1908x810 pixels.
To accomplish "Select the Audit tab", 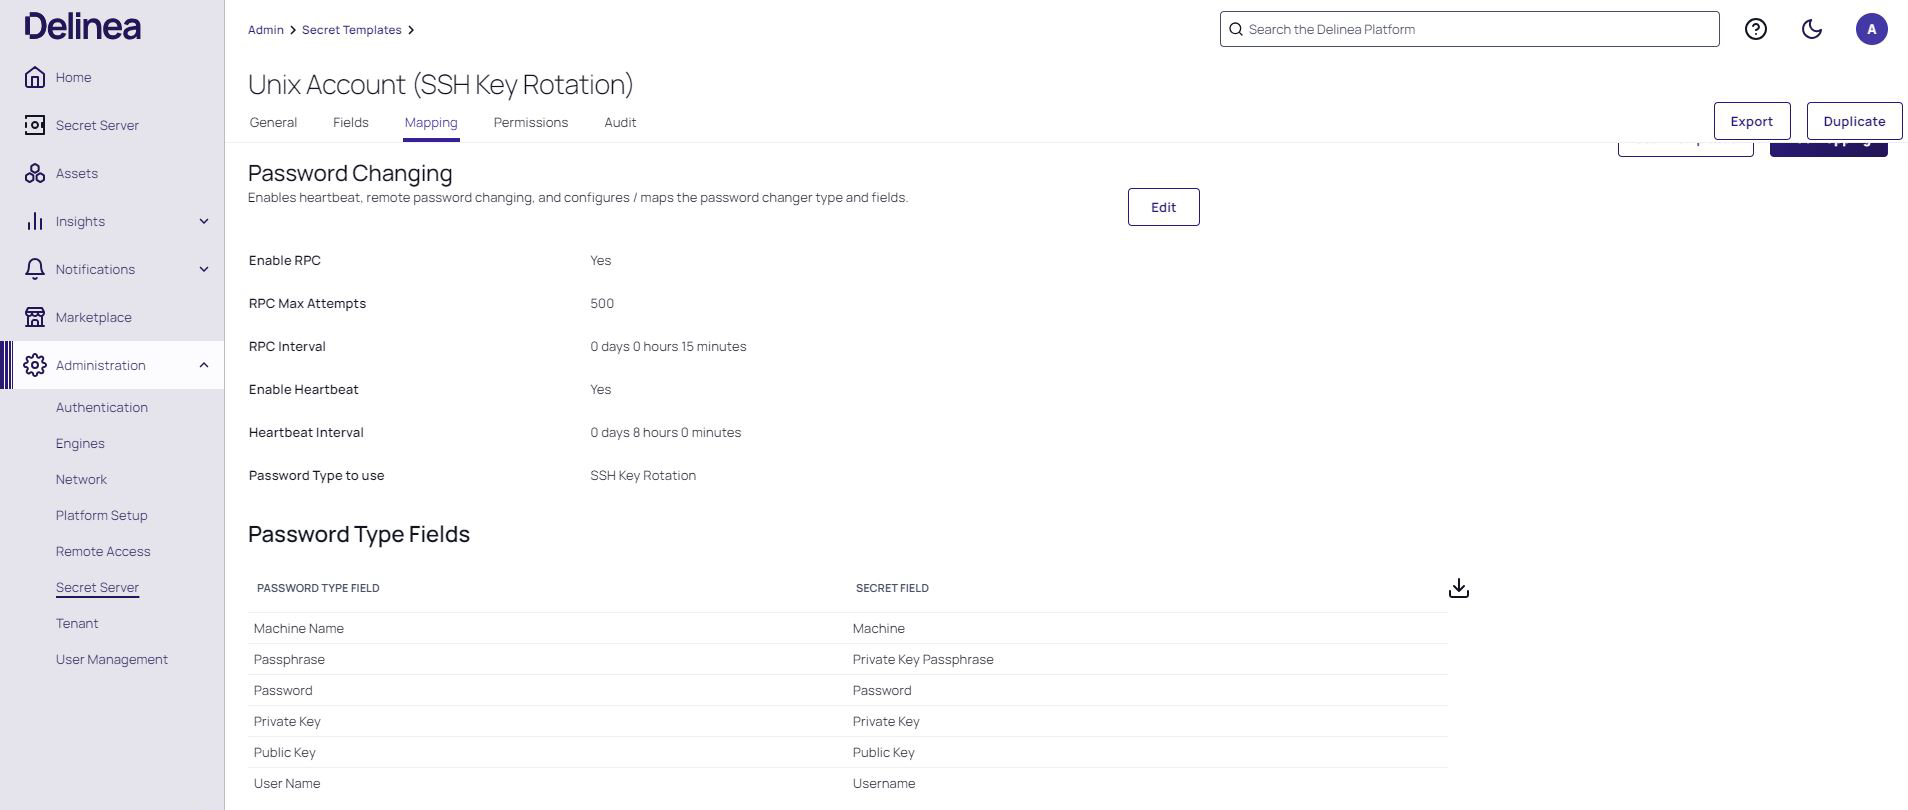I will (620, 123).
